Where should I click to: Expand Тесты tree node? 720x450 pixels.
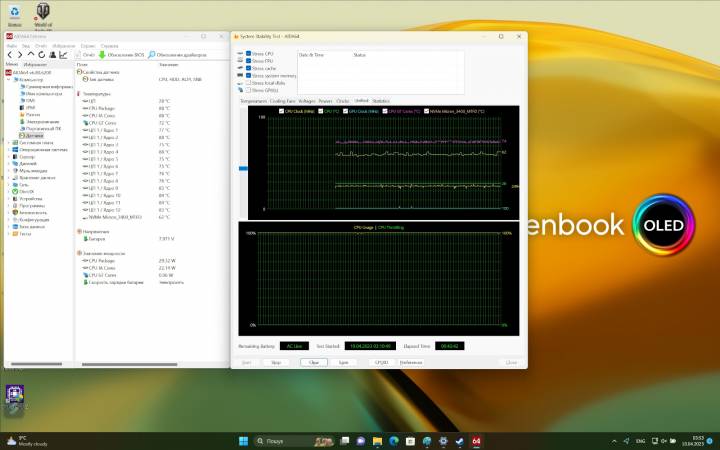(x=9, y=234)
